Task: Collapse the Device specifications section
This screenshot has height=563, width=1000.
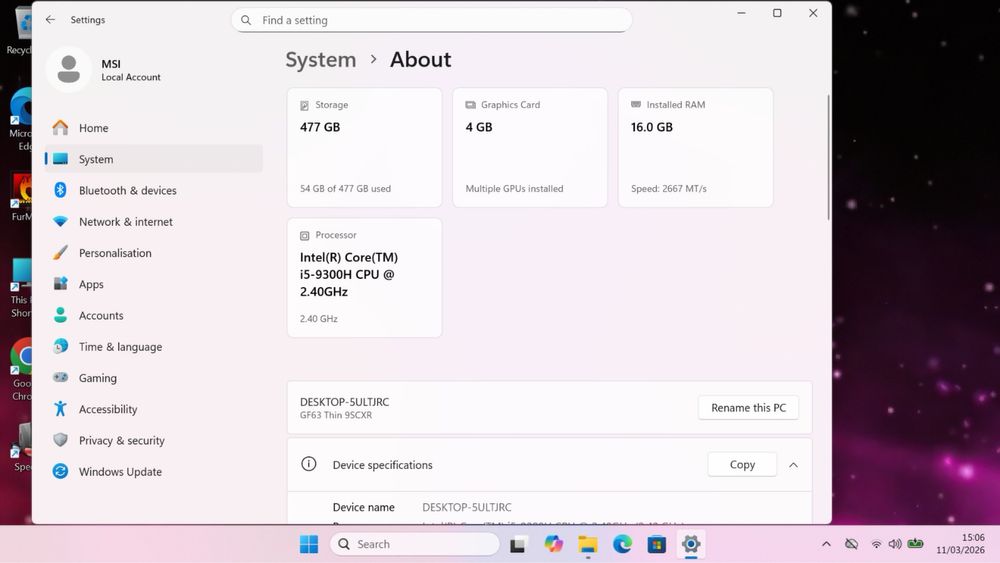Action: click(793, 465)
